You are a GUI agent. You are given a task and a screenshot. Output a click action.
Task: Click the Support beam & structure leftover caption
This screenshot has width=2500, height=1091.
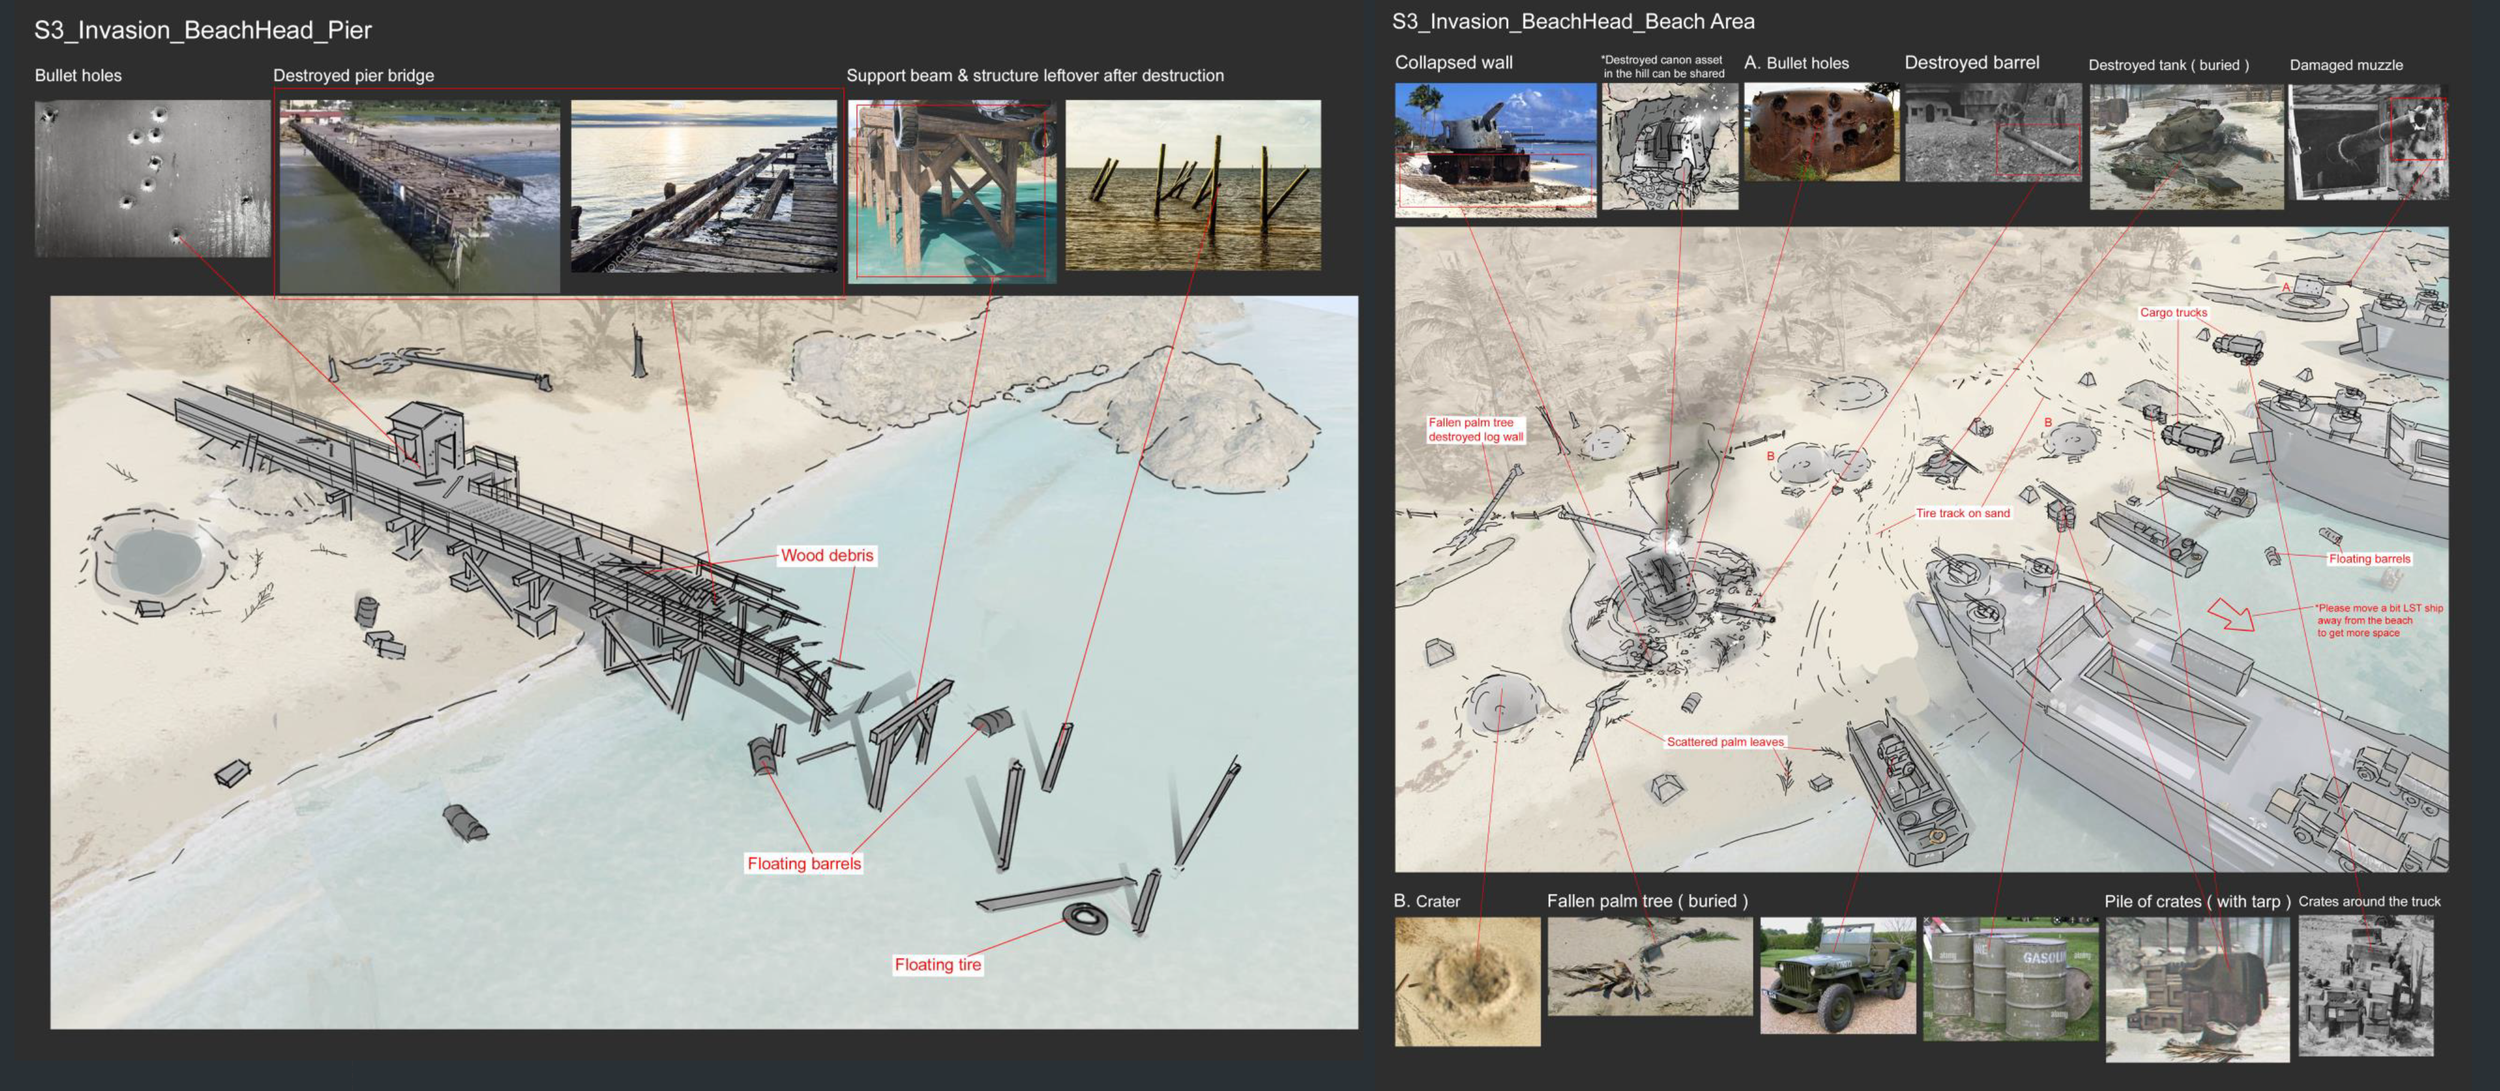[1035, 75]
